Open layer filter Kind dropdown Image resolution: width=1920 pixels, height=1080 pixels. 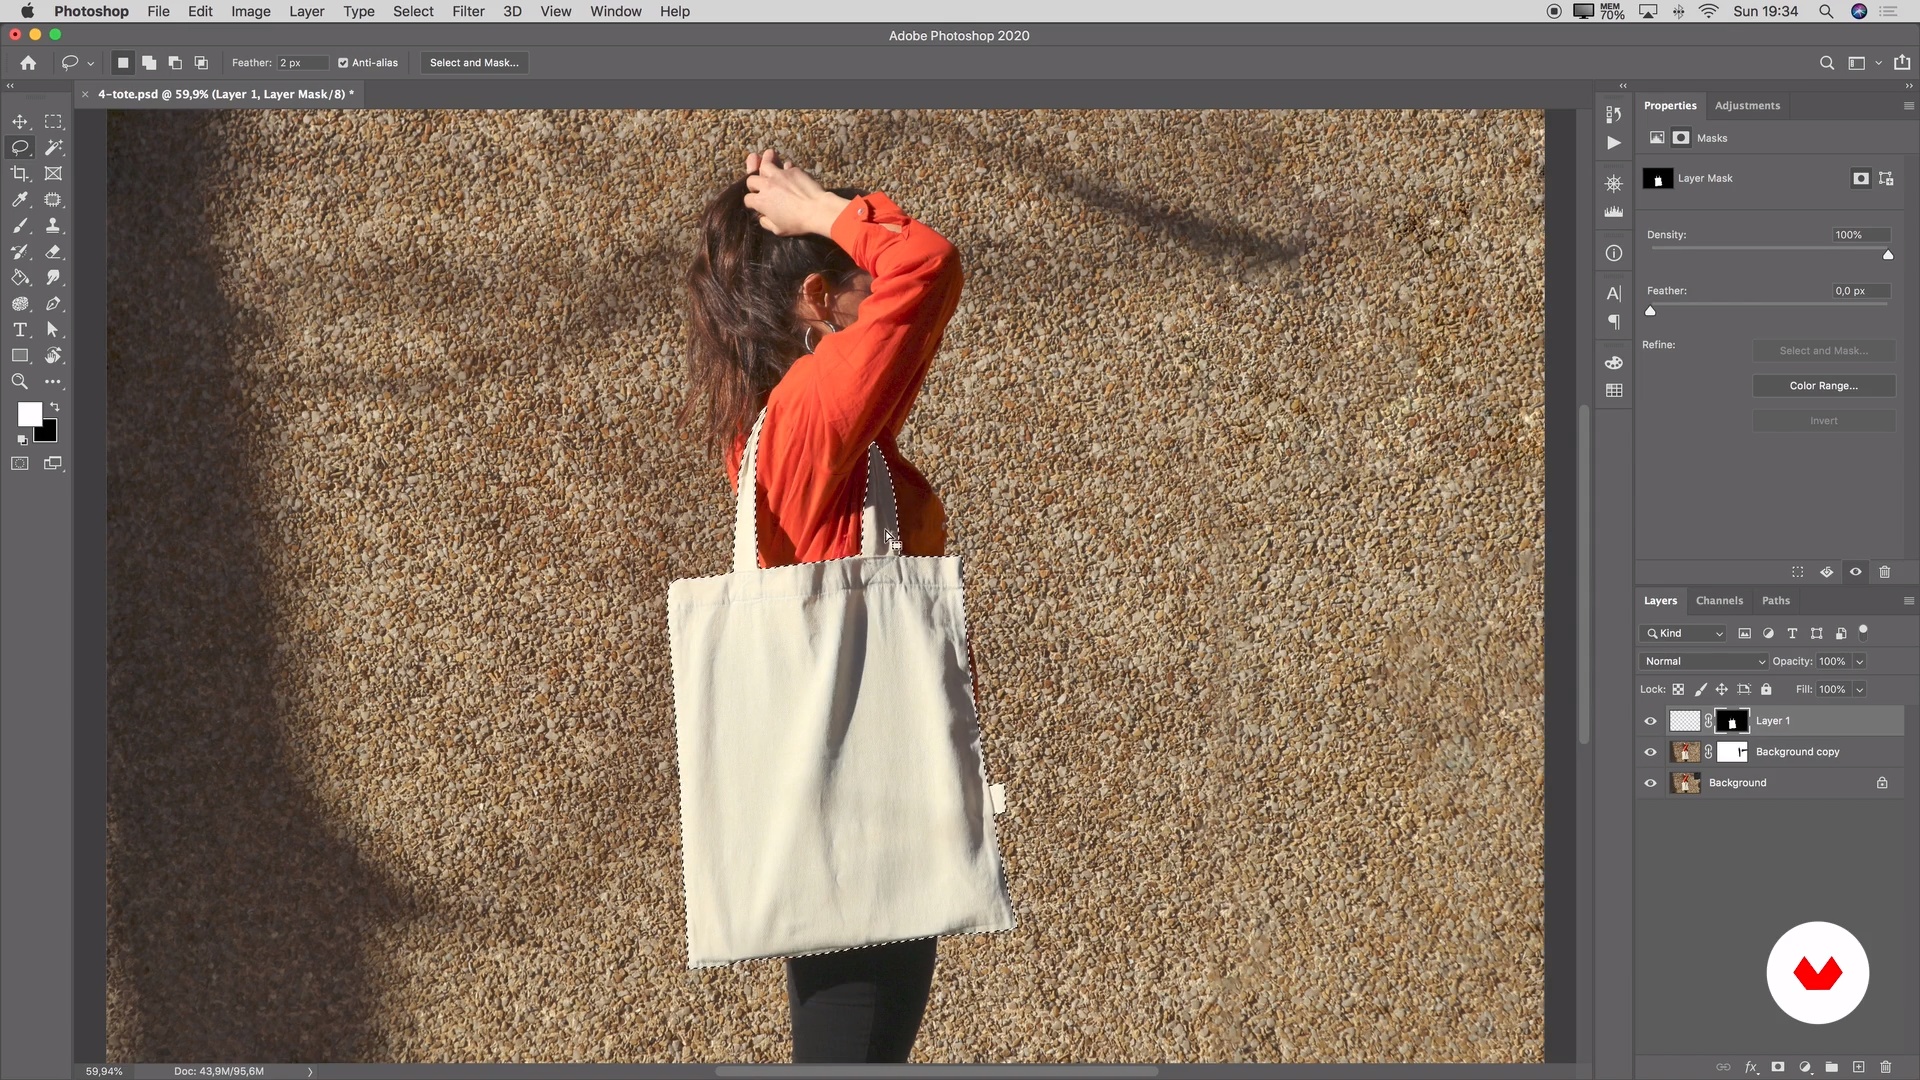pyautogui.click(x=1684, y=633)
